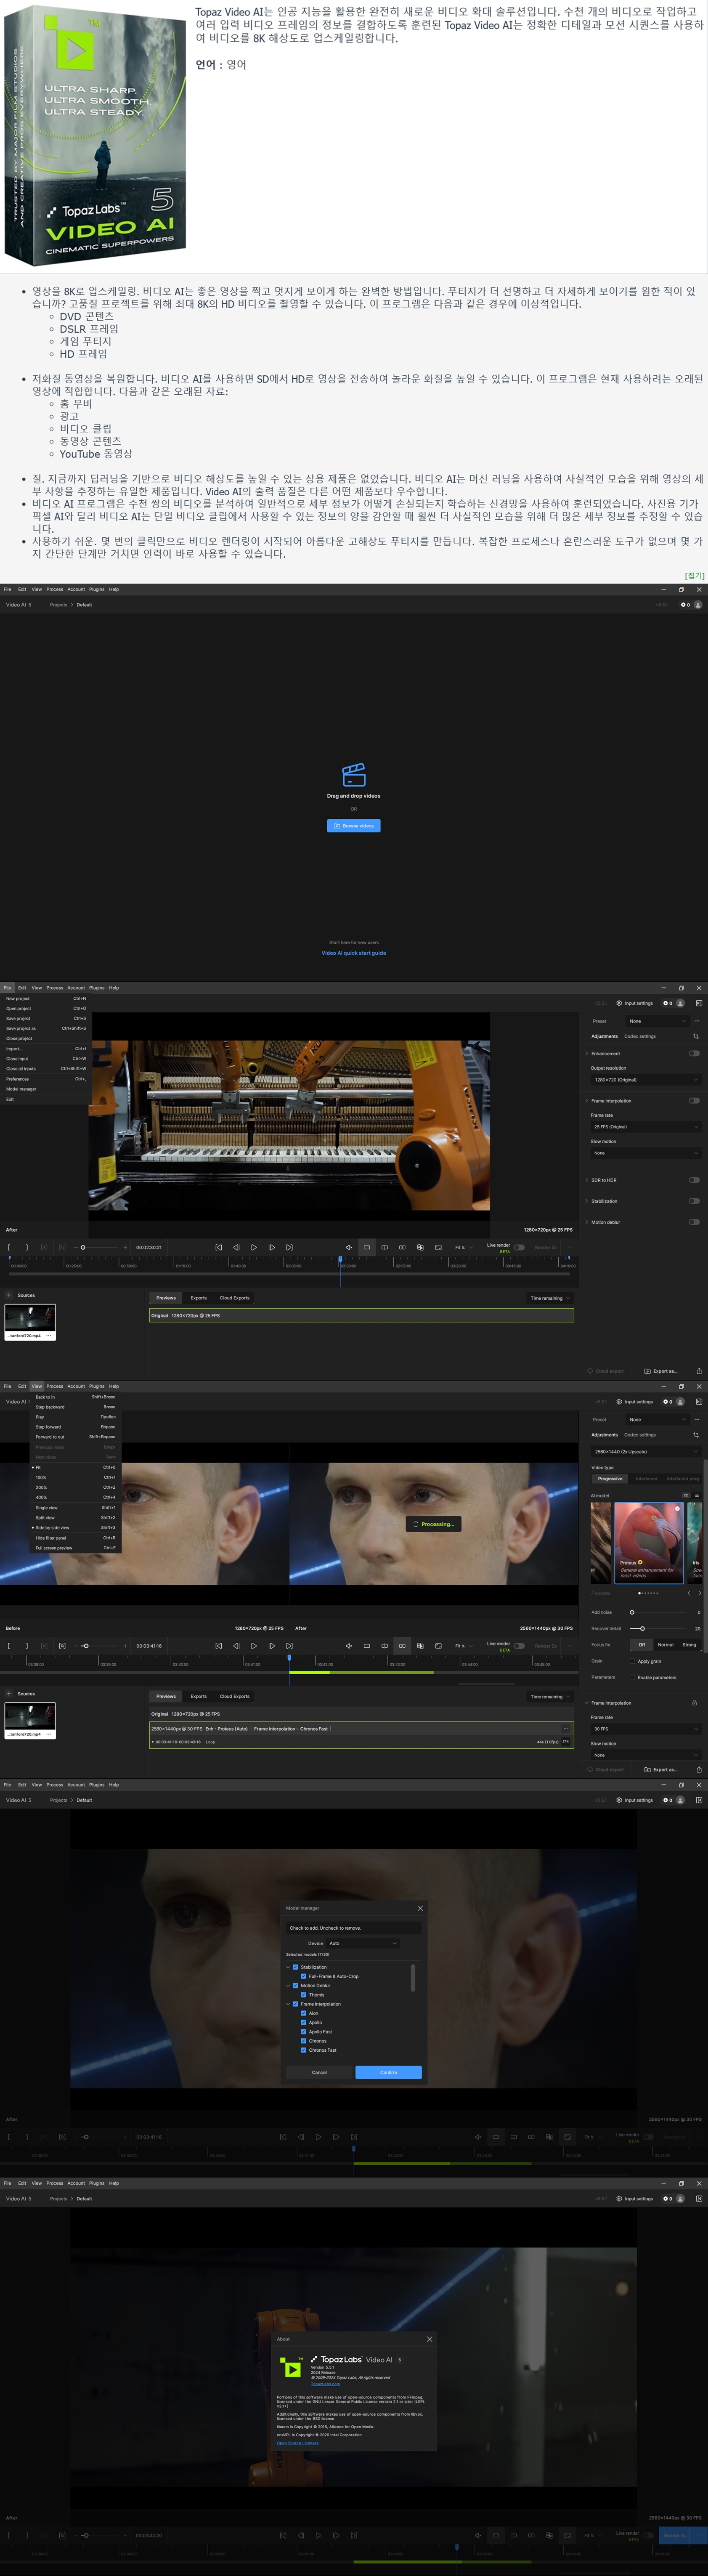Select Model manager in the File menu
The image size is (708, 2576).
click(45, 1089)
